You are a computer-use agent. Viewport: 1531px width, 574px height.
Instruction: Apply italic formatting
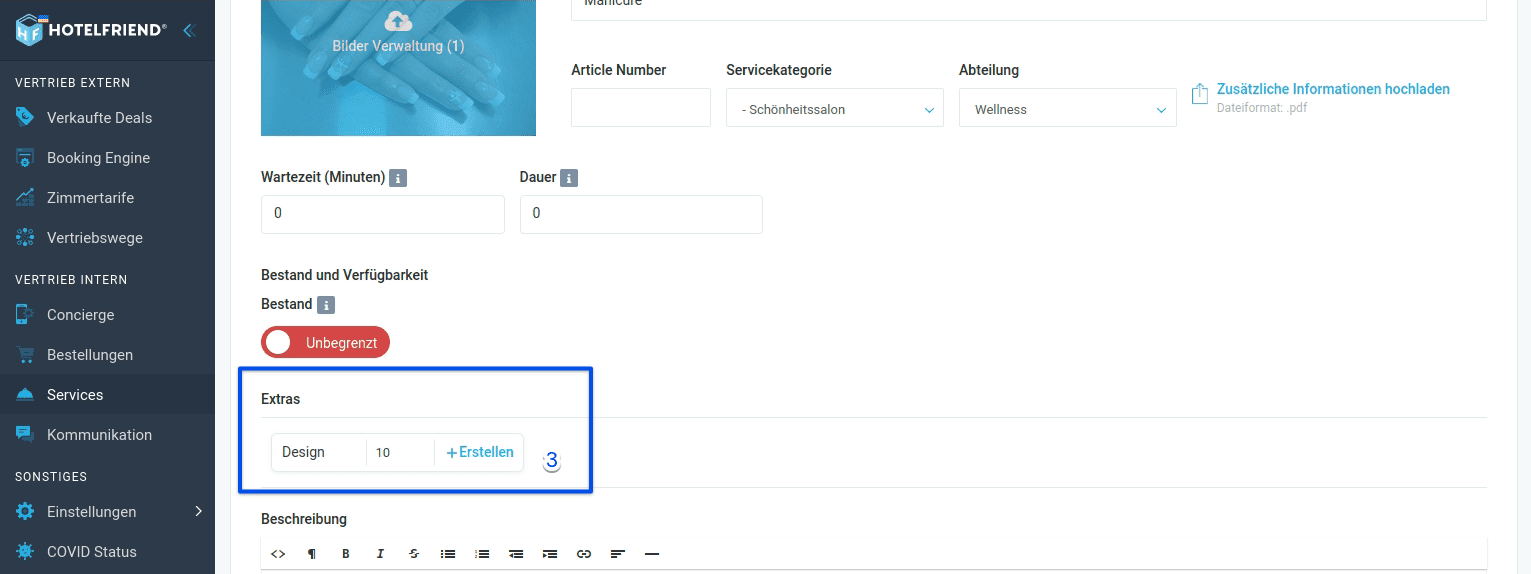(x=380, y=554)
